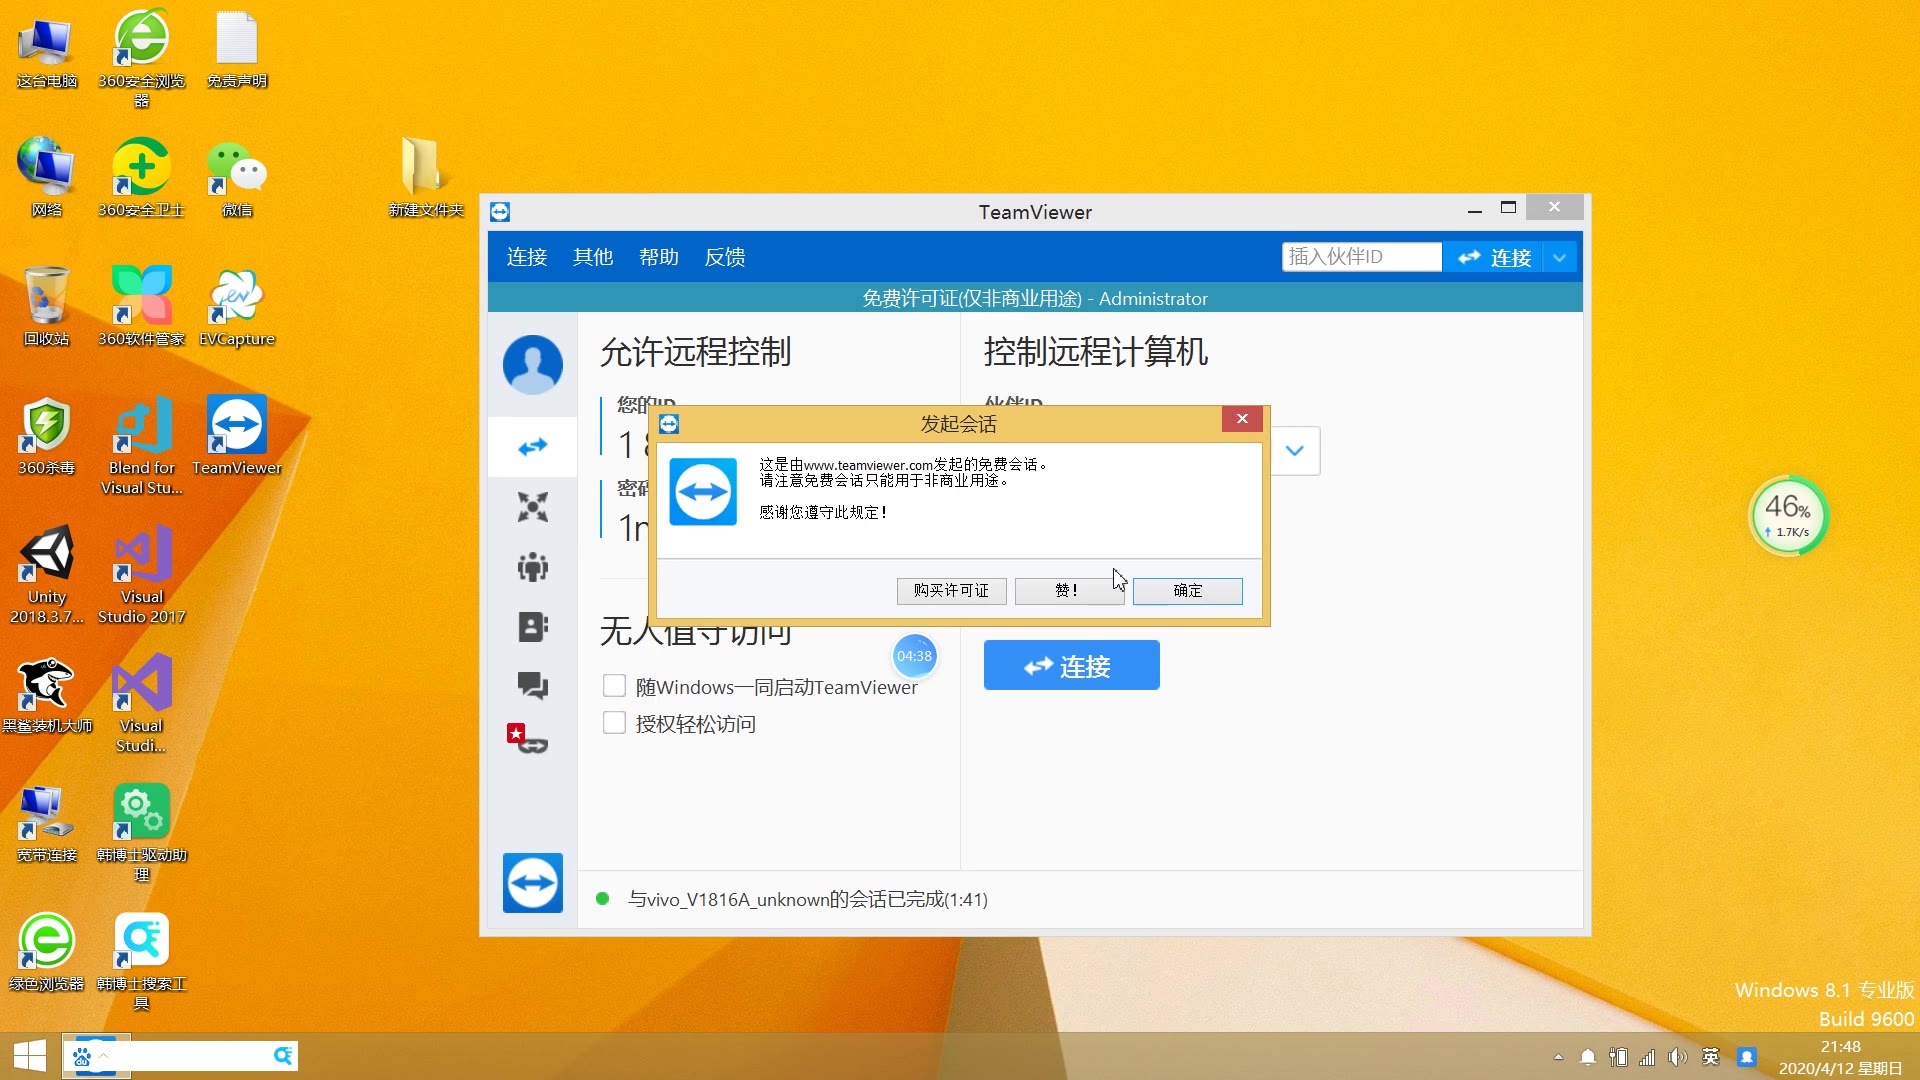Screen dimensions: 1920x1080
Task: Click the blue octopus tray icon
Action: coord(1746,1057)
